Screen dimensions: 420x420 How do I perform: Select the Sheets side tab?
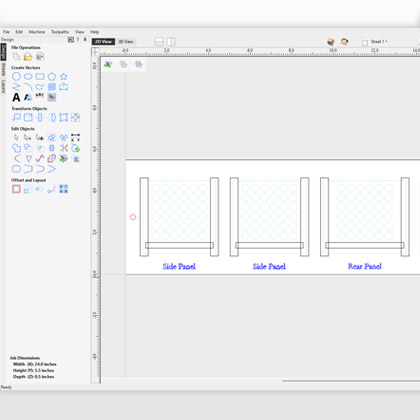click(3, 69)
